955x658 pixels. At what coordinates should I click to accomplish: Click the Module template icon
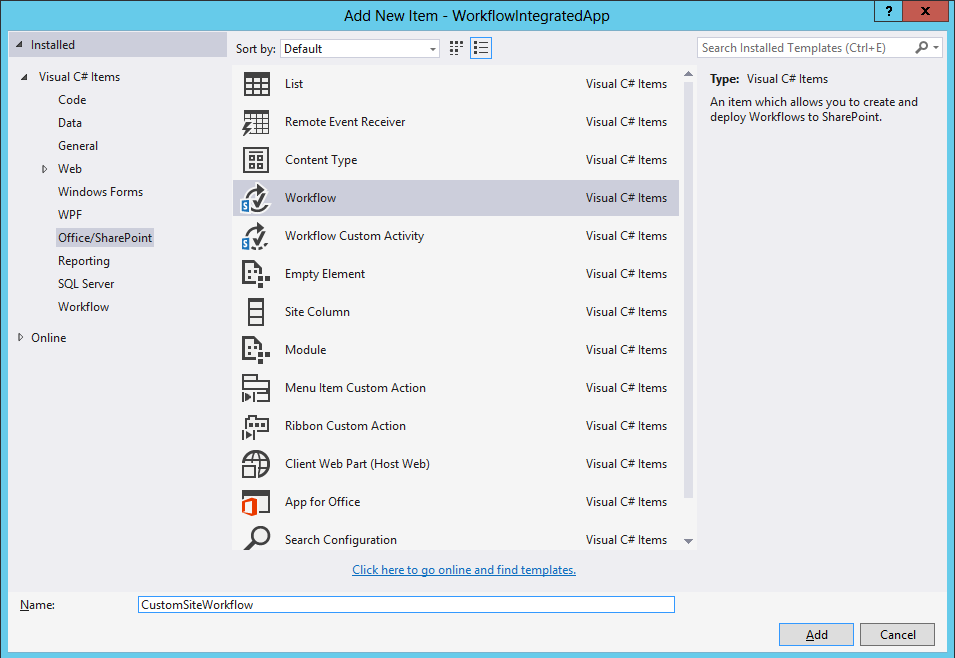pyautogui.click(x=256, y=350)
